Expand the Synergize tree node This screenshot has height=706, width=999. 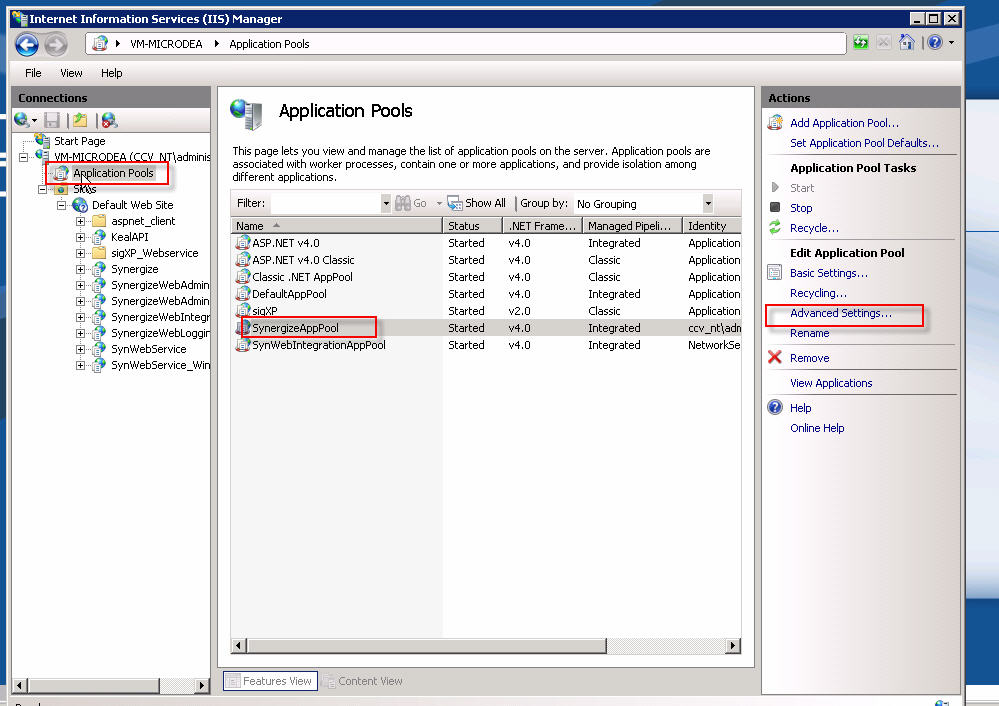(x=80, y=269)
